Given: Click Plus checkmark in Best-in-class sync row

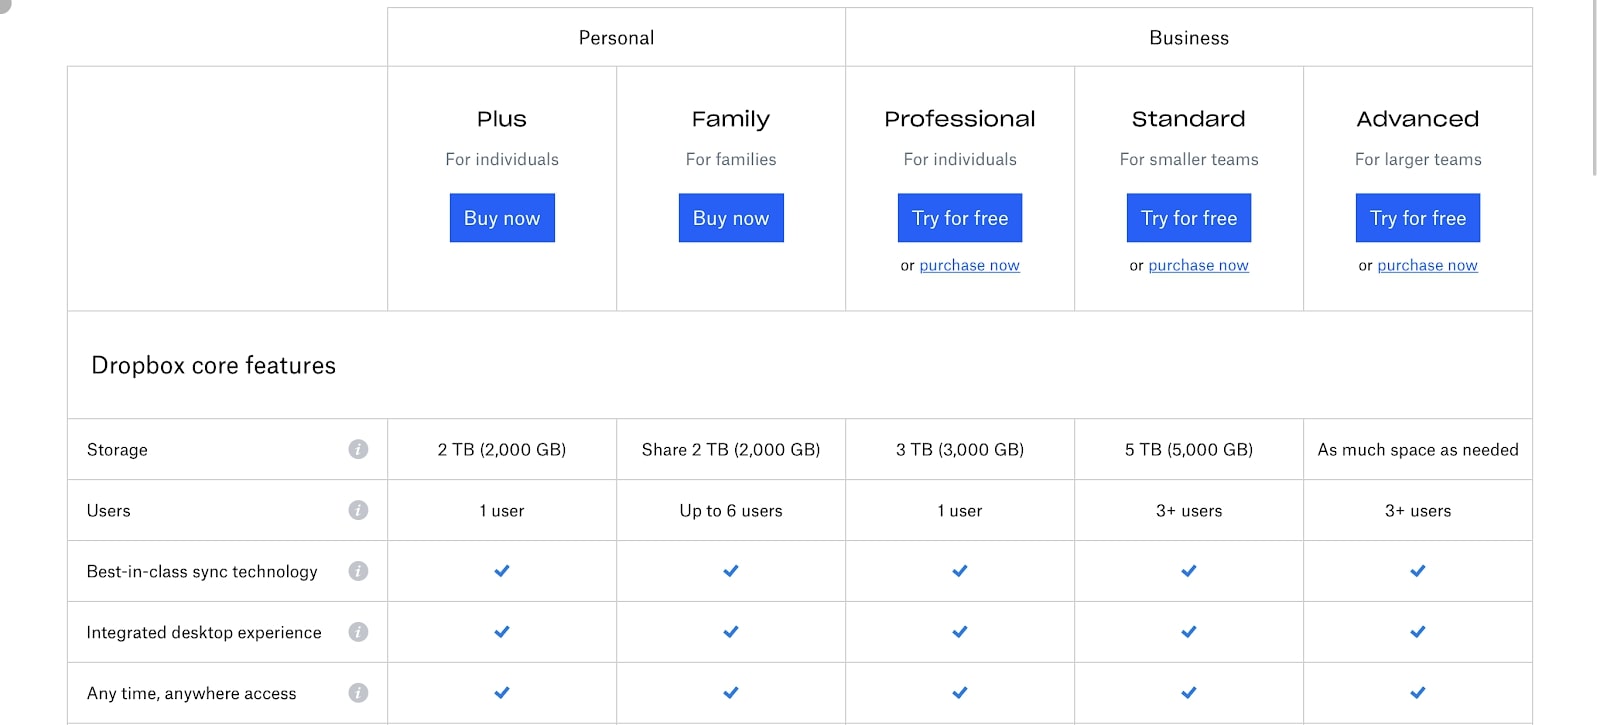Looking at the screenshot, I should (x=502, y=571).
